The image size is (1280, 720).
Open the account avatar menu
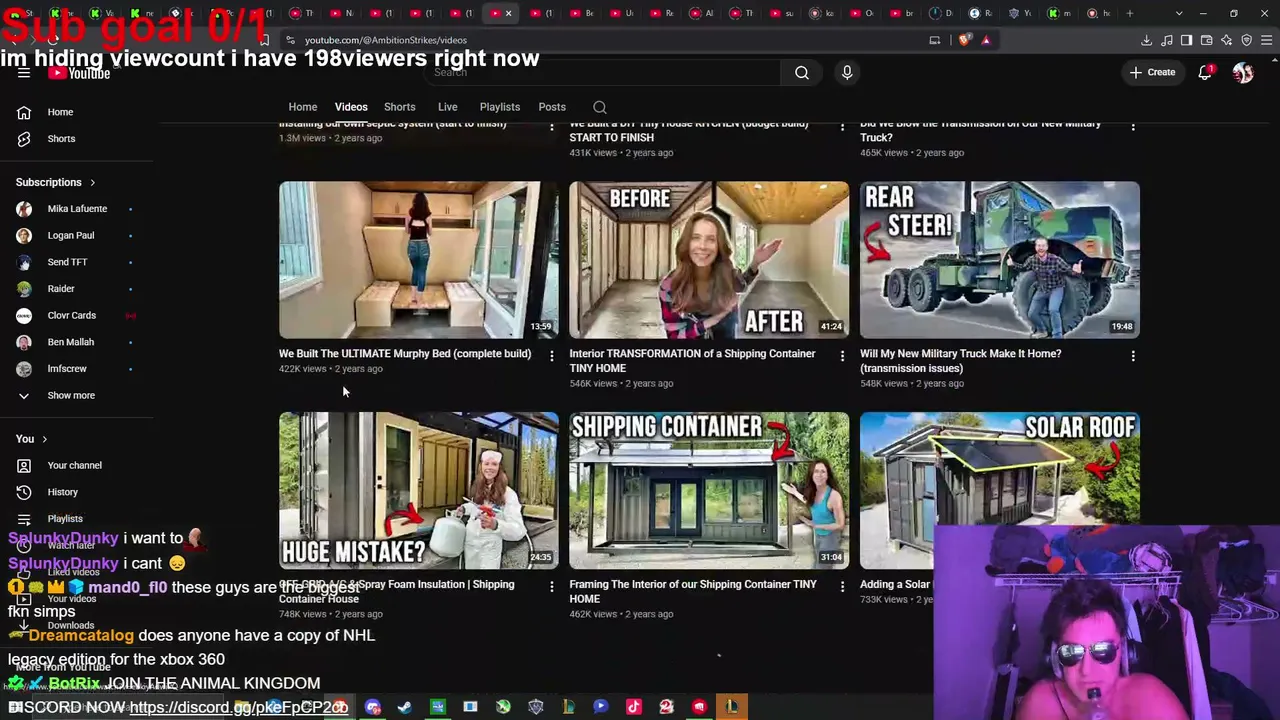[x=1243, y=72]
